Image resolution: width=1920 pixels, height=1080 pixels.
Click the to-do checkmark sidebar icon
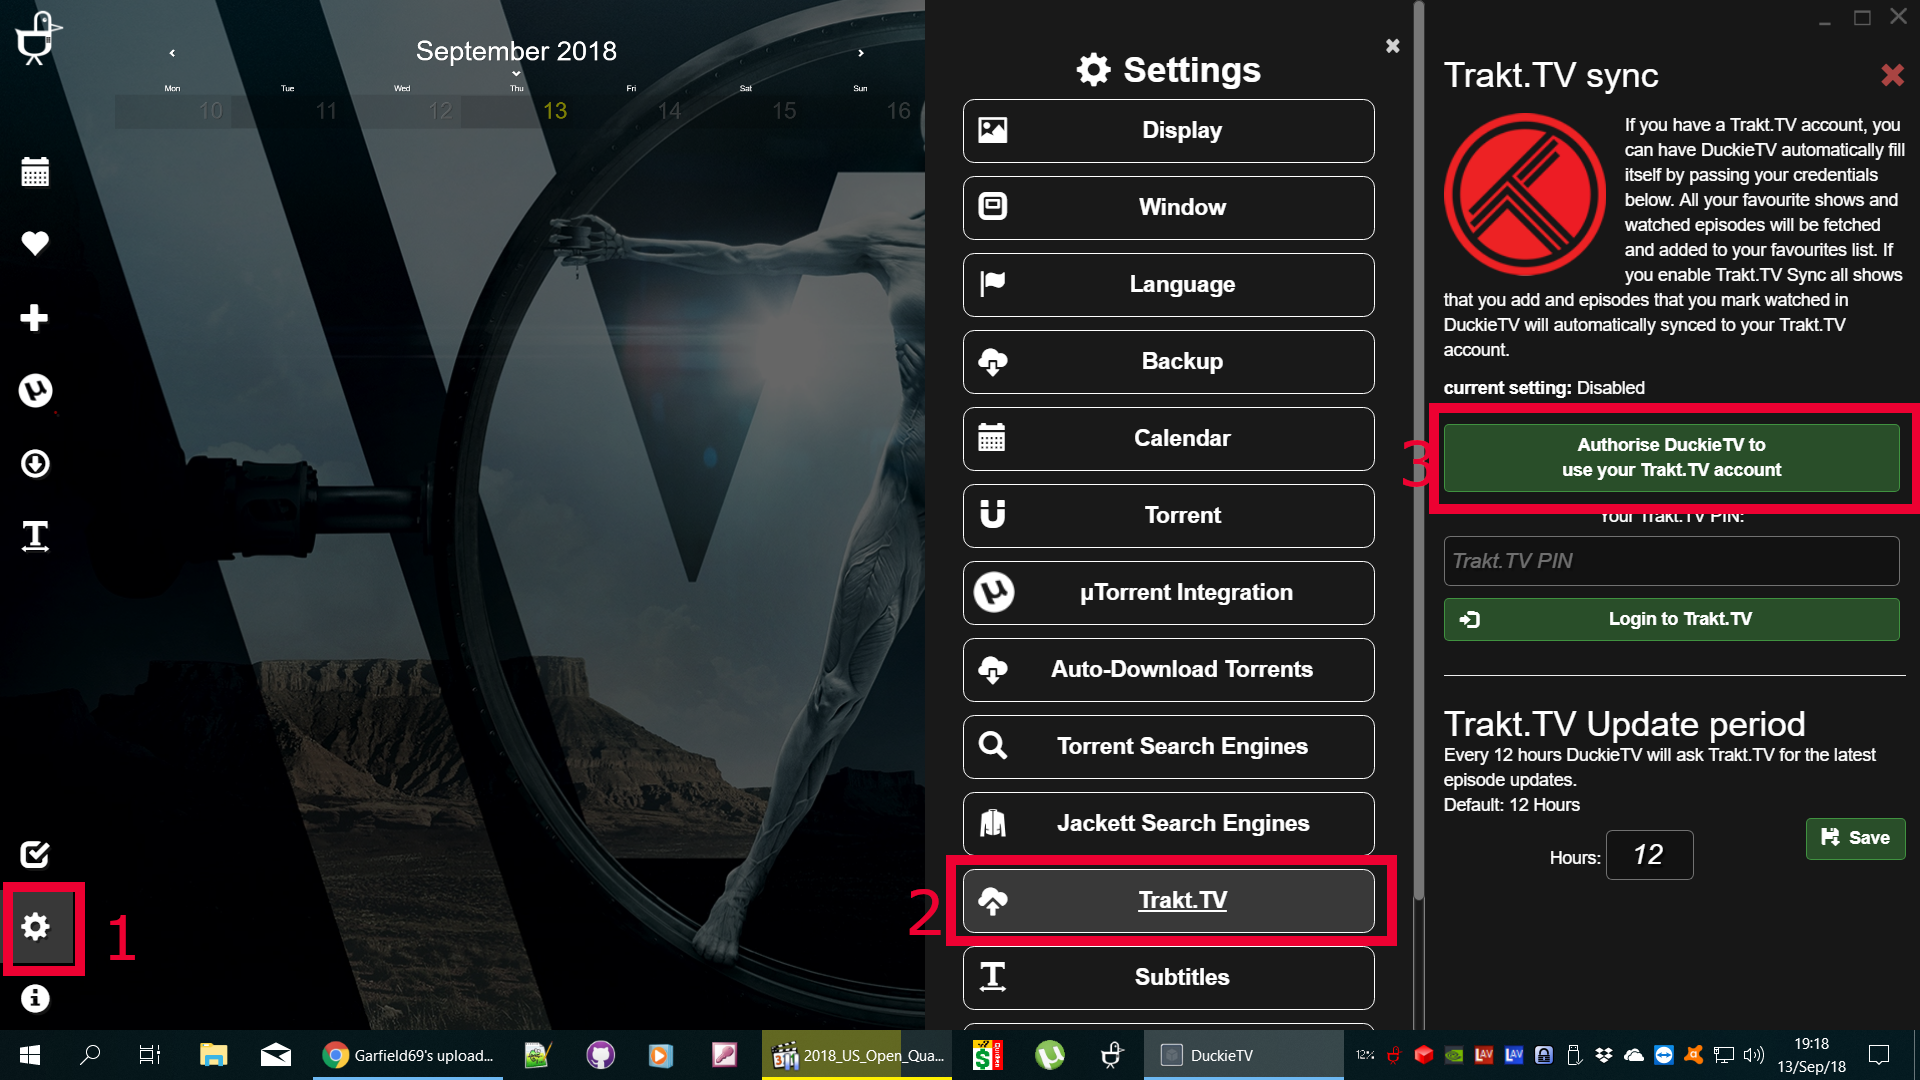click(35, 853)
